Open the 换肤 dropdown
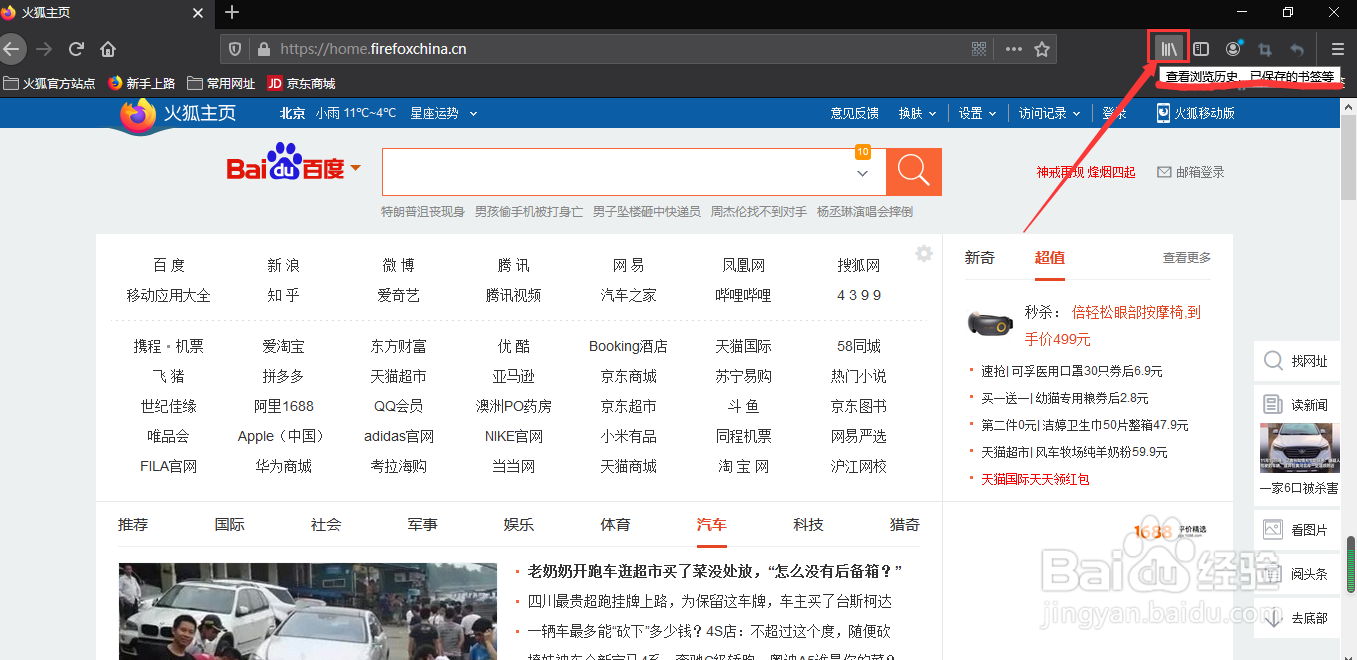This screenshot has height=660, width=1357. 916,113
